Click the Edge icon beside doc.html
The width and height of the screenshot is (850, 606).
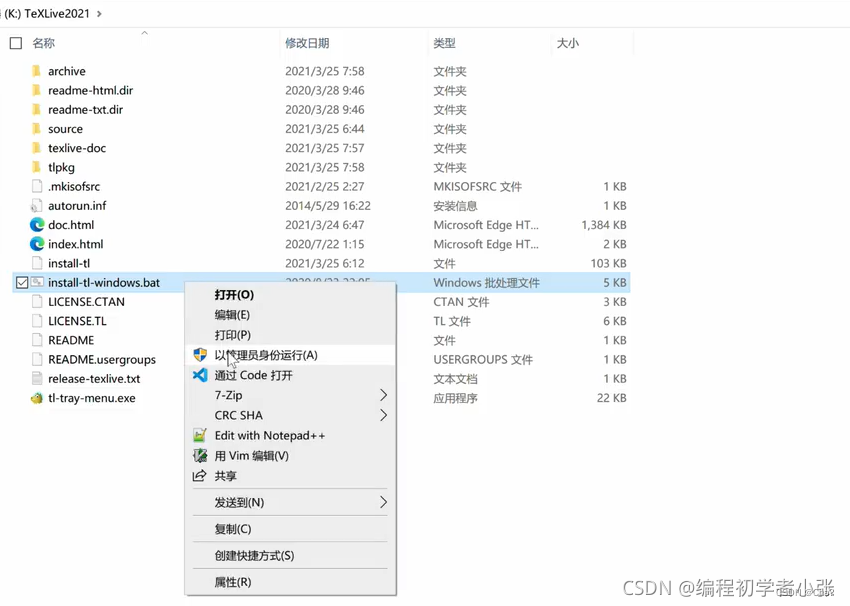(37, 225)
